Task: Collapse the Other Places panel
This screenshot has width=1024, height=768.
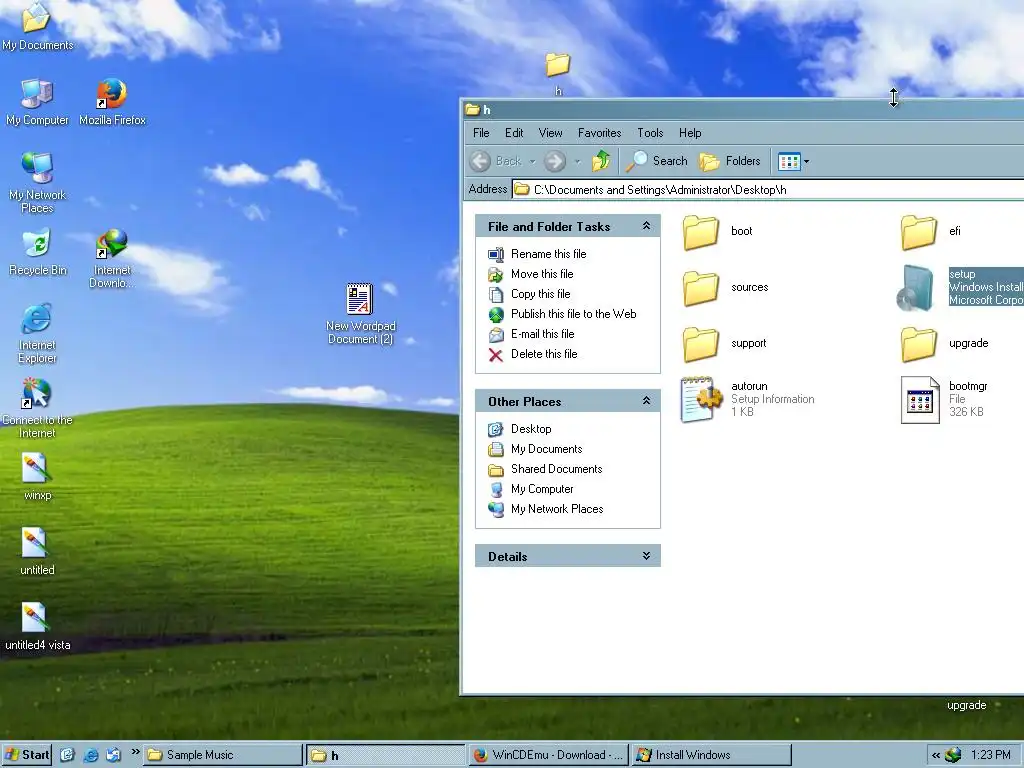Action: click(x=646, y=400)
